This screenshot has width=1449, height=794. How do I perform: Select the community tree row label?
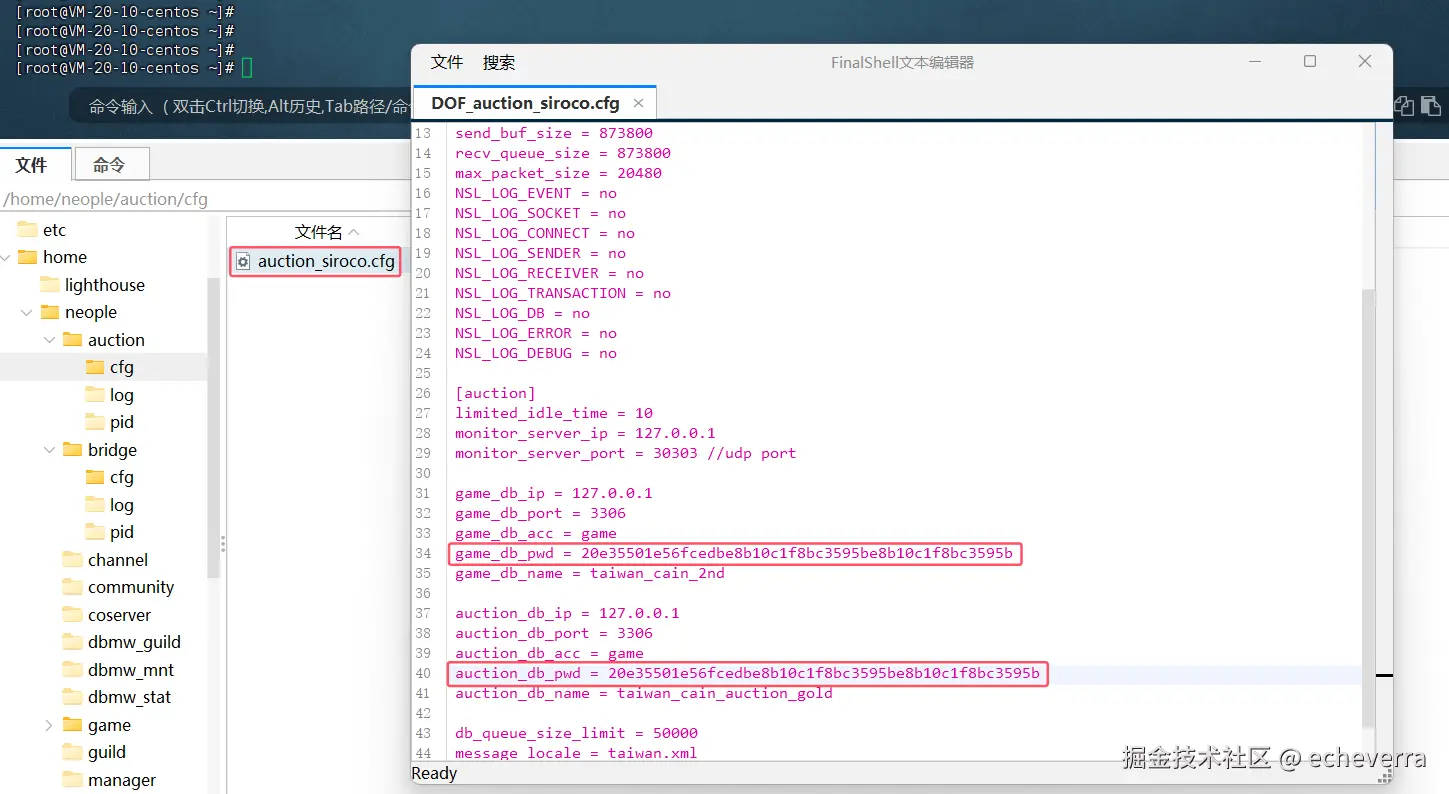click(131, 587)
